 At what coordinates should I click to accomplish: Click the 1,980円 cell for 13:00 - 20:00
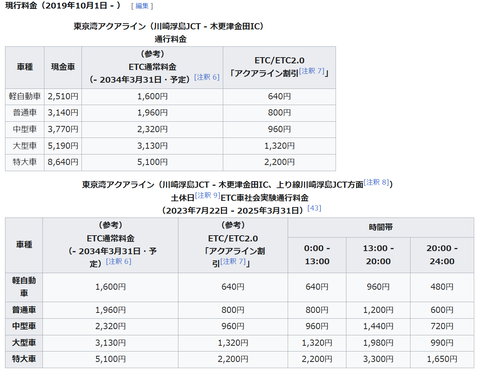[x=378, y=343]
